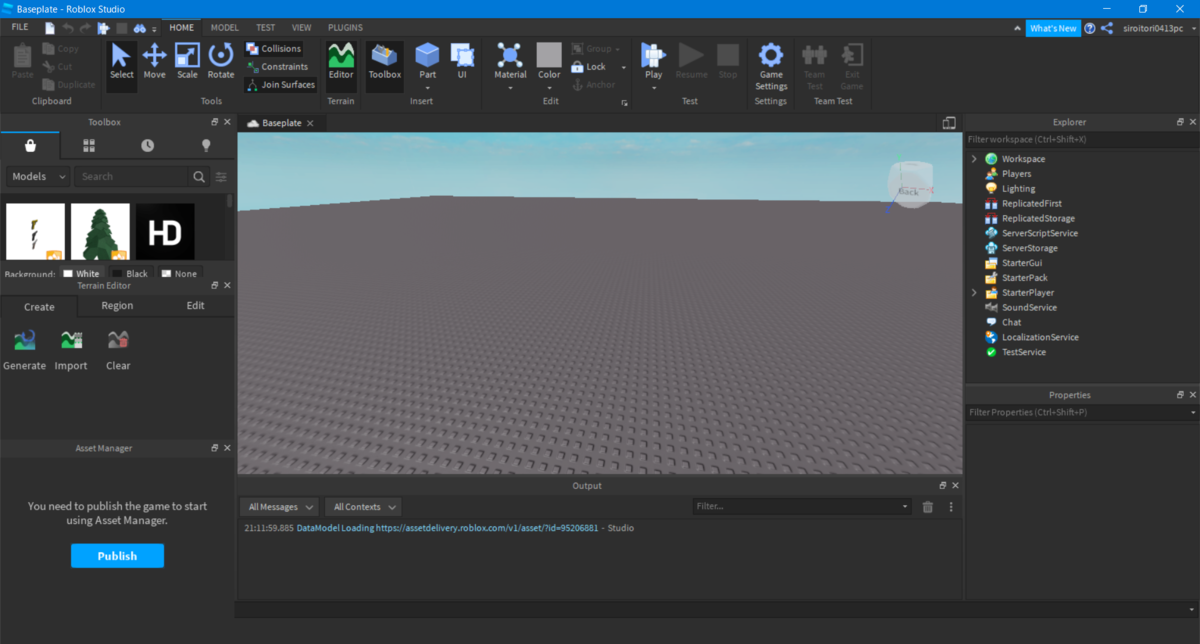
Task: Open Toolbox Inventory grid tab
Action: (89, 145)
